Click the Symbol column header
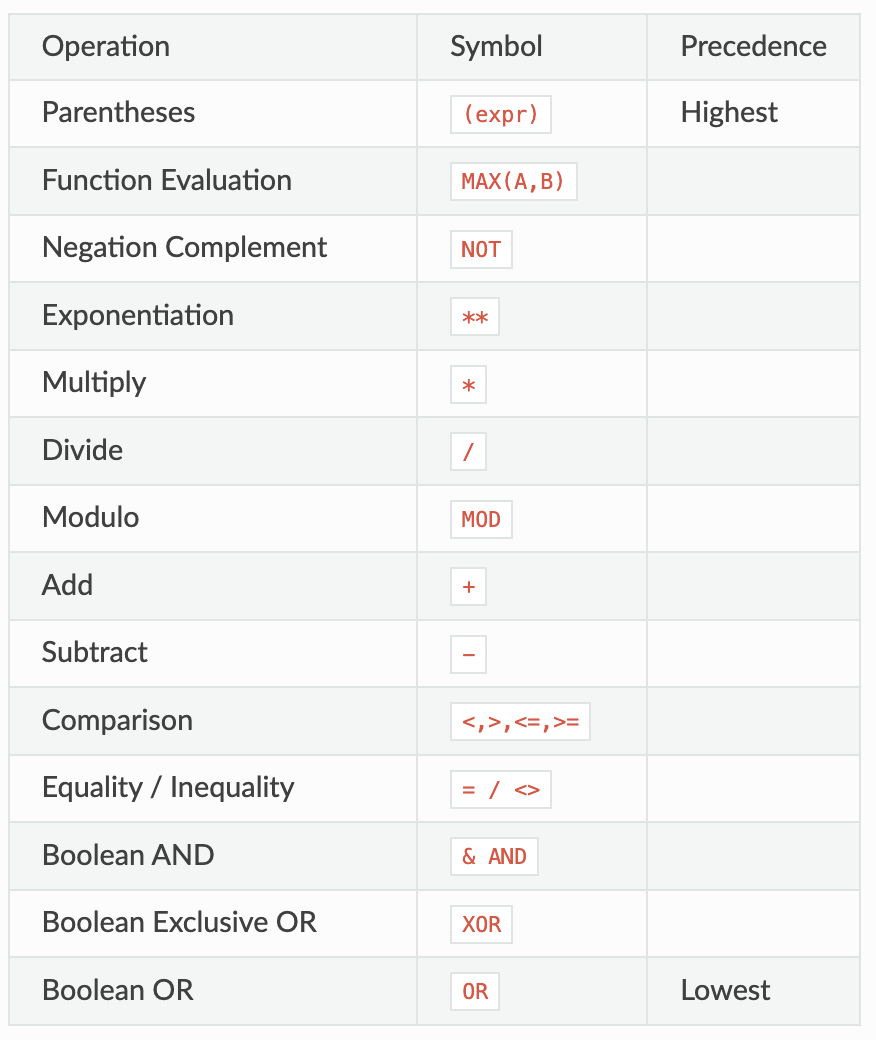The width and height of the screenshot is (876, 1040). click(496, 46)
